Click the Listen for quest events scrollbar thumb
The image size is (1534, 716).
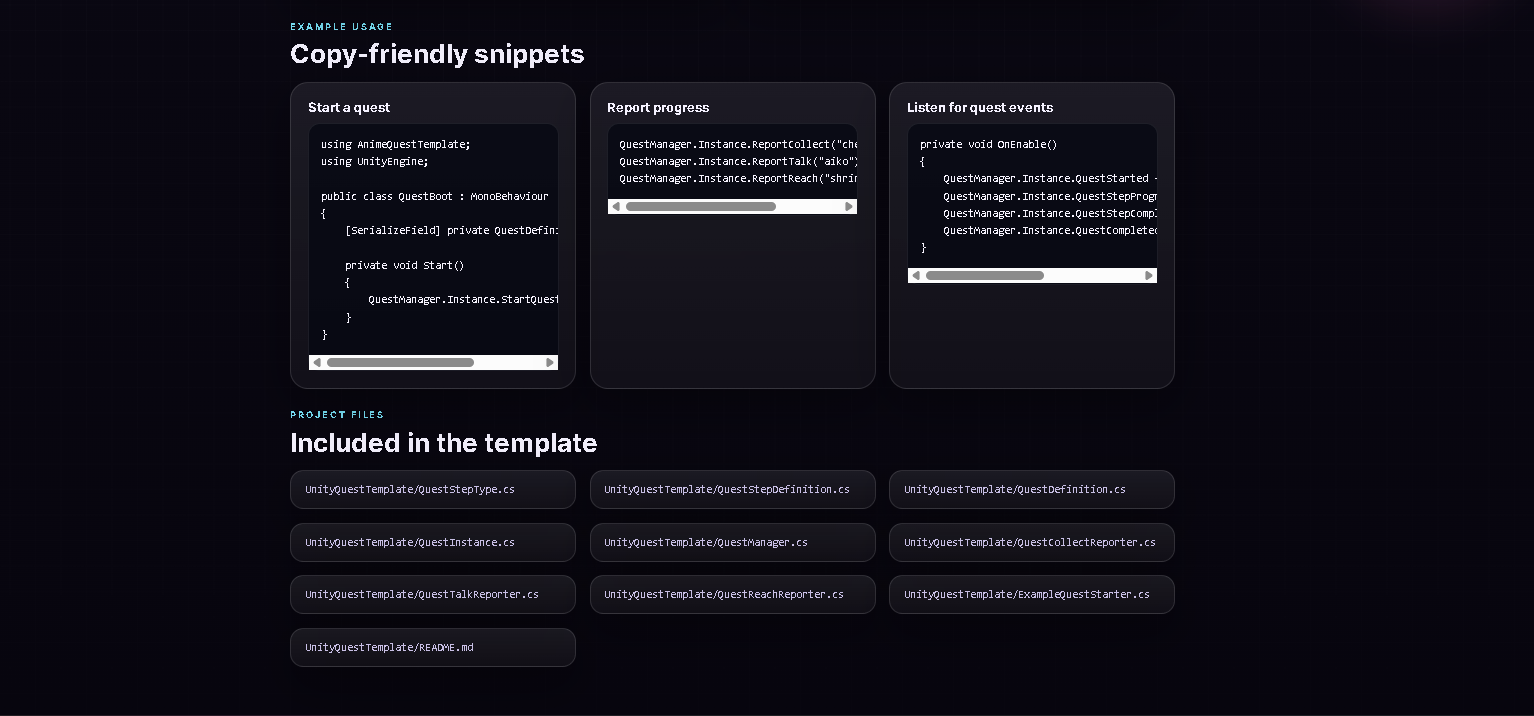click(x=984, y=276)
